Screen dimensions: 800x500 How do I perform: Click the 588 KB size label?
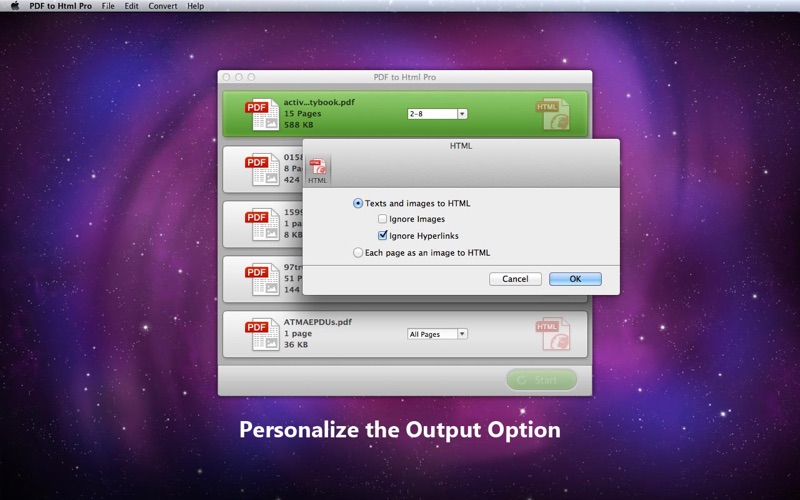[298, 124]
